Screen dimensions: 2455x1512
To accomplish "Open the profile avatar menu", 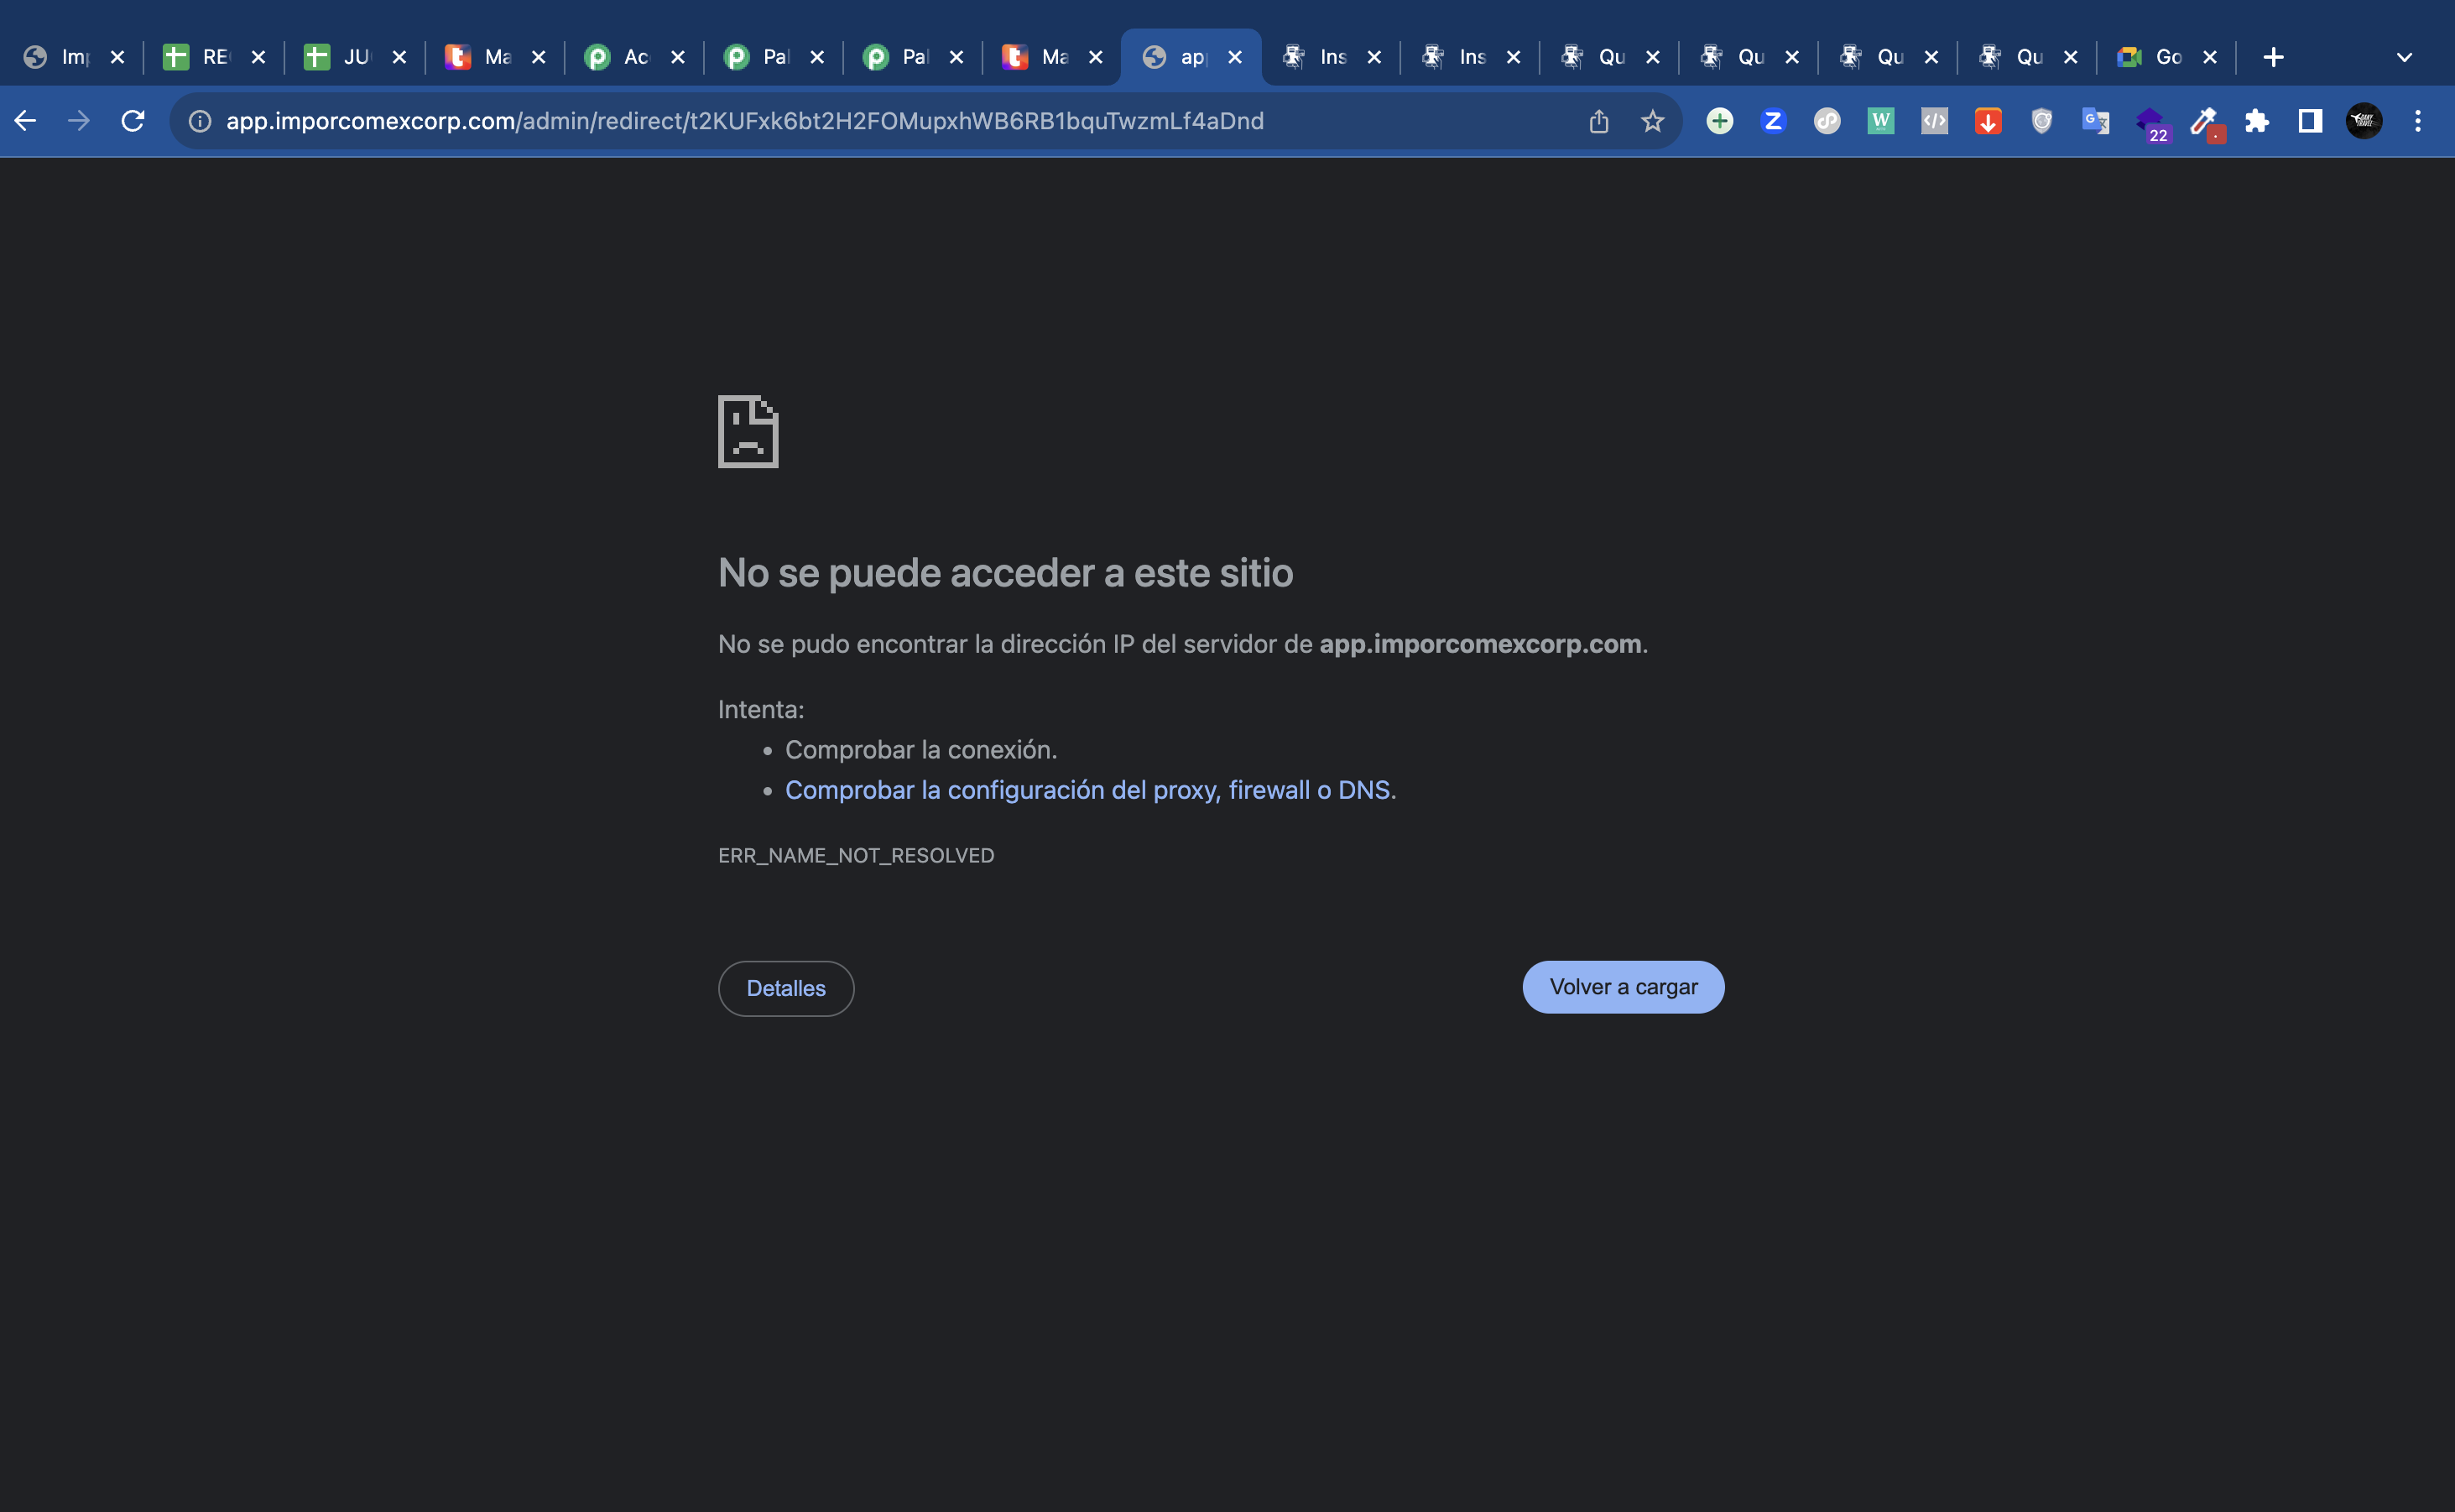I will 2364,121.
